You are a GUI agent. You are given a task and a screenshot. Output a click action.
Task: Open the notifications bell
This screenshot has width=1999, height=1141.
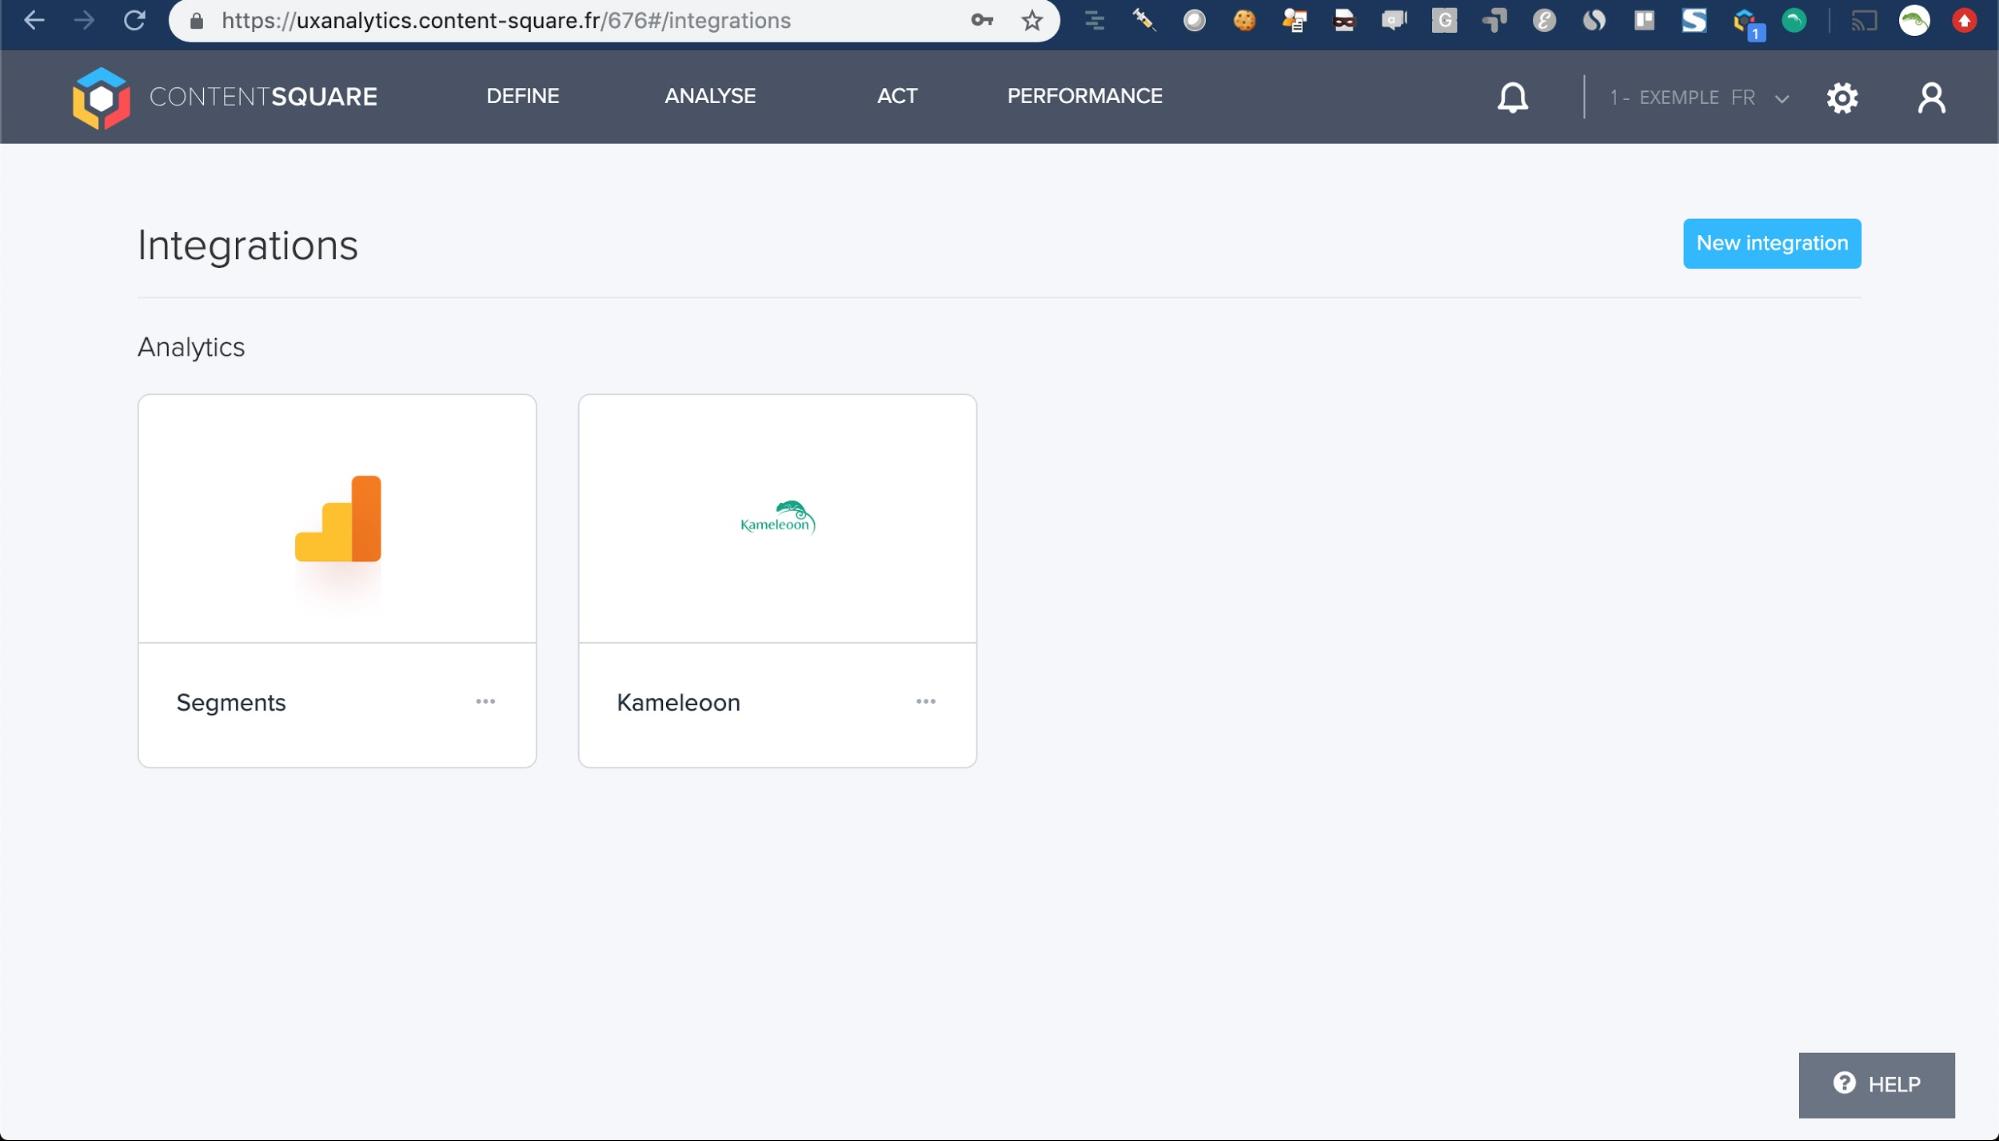(1512, 97)
